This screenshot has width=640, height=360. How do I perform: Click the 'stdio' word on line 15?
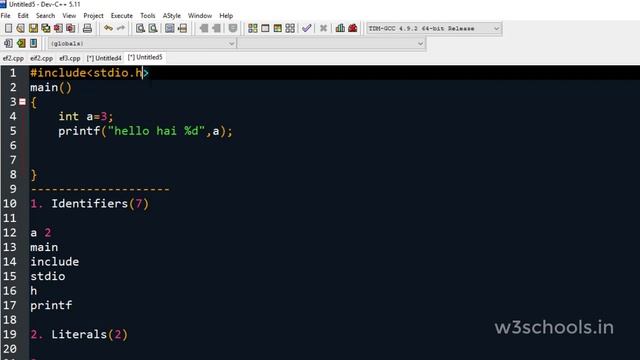[x=48, y=276]
